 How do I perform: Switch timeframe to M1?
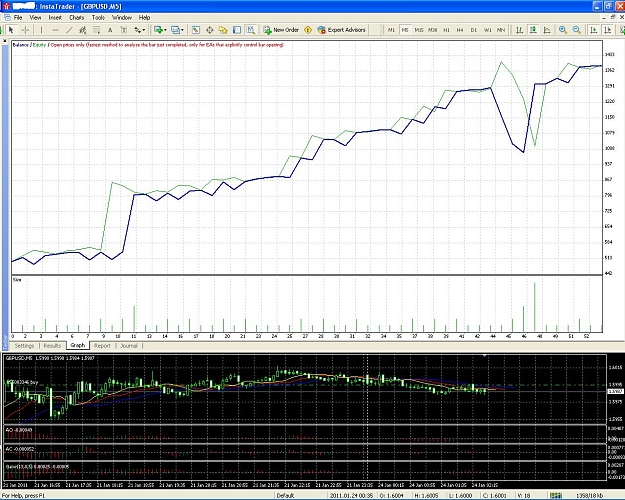(391, 30)
